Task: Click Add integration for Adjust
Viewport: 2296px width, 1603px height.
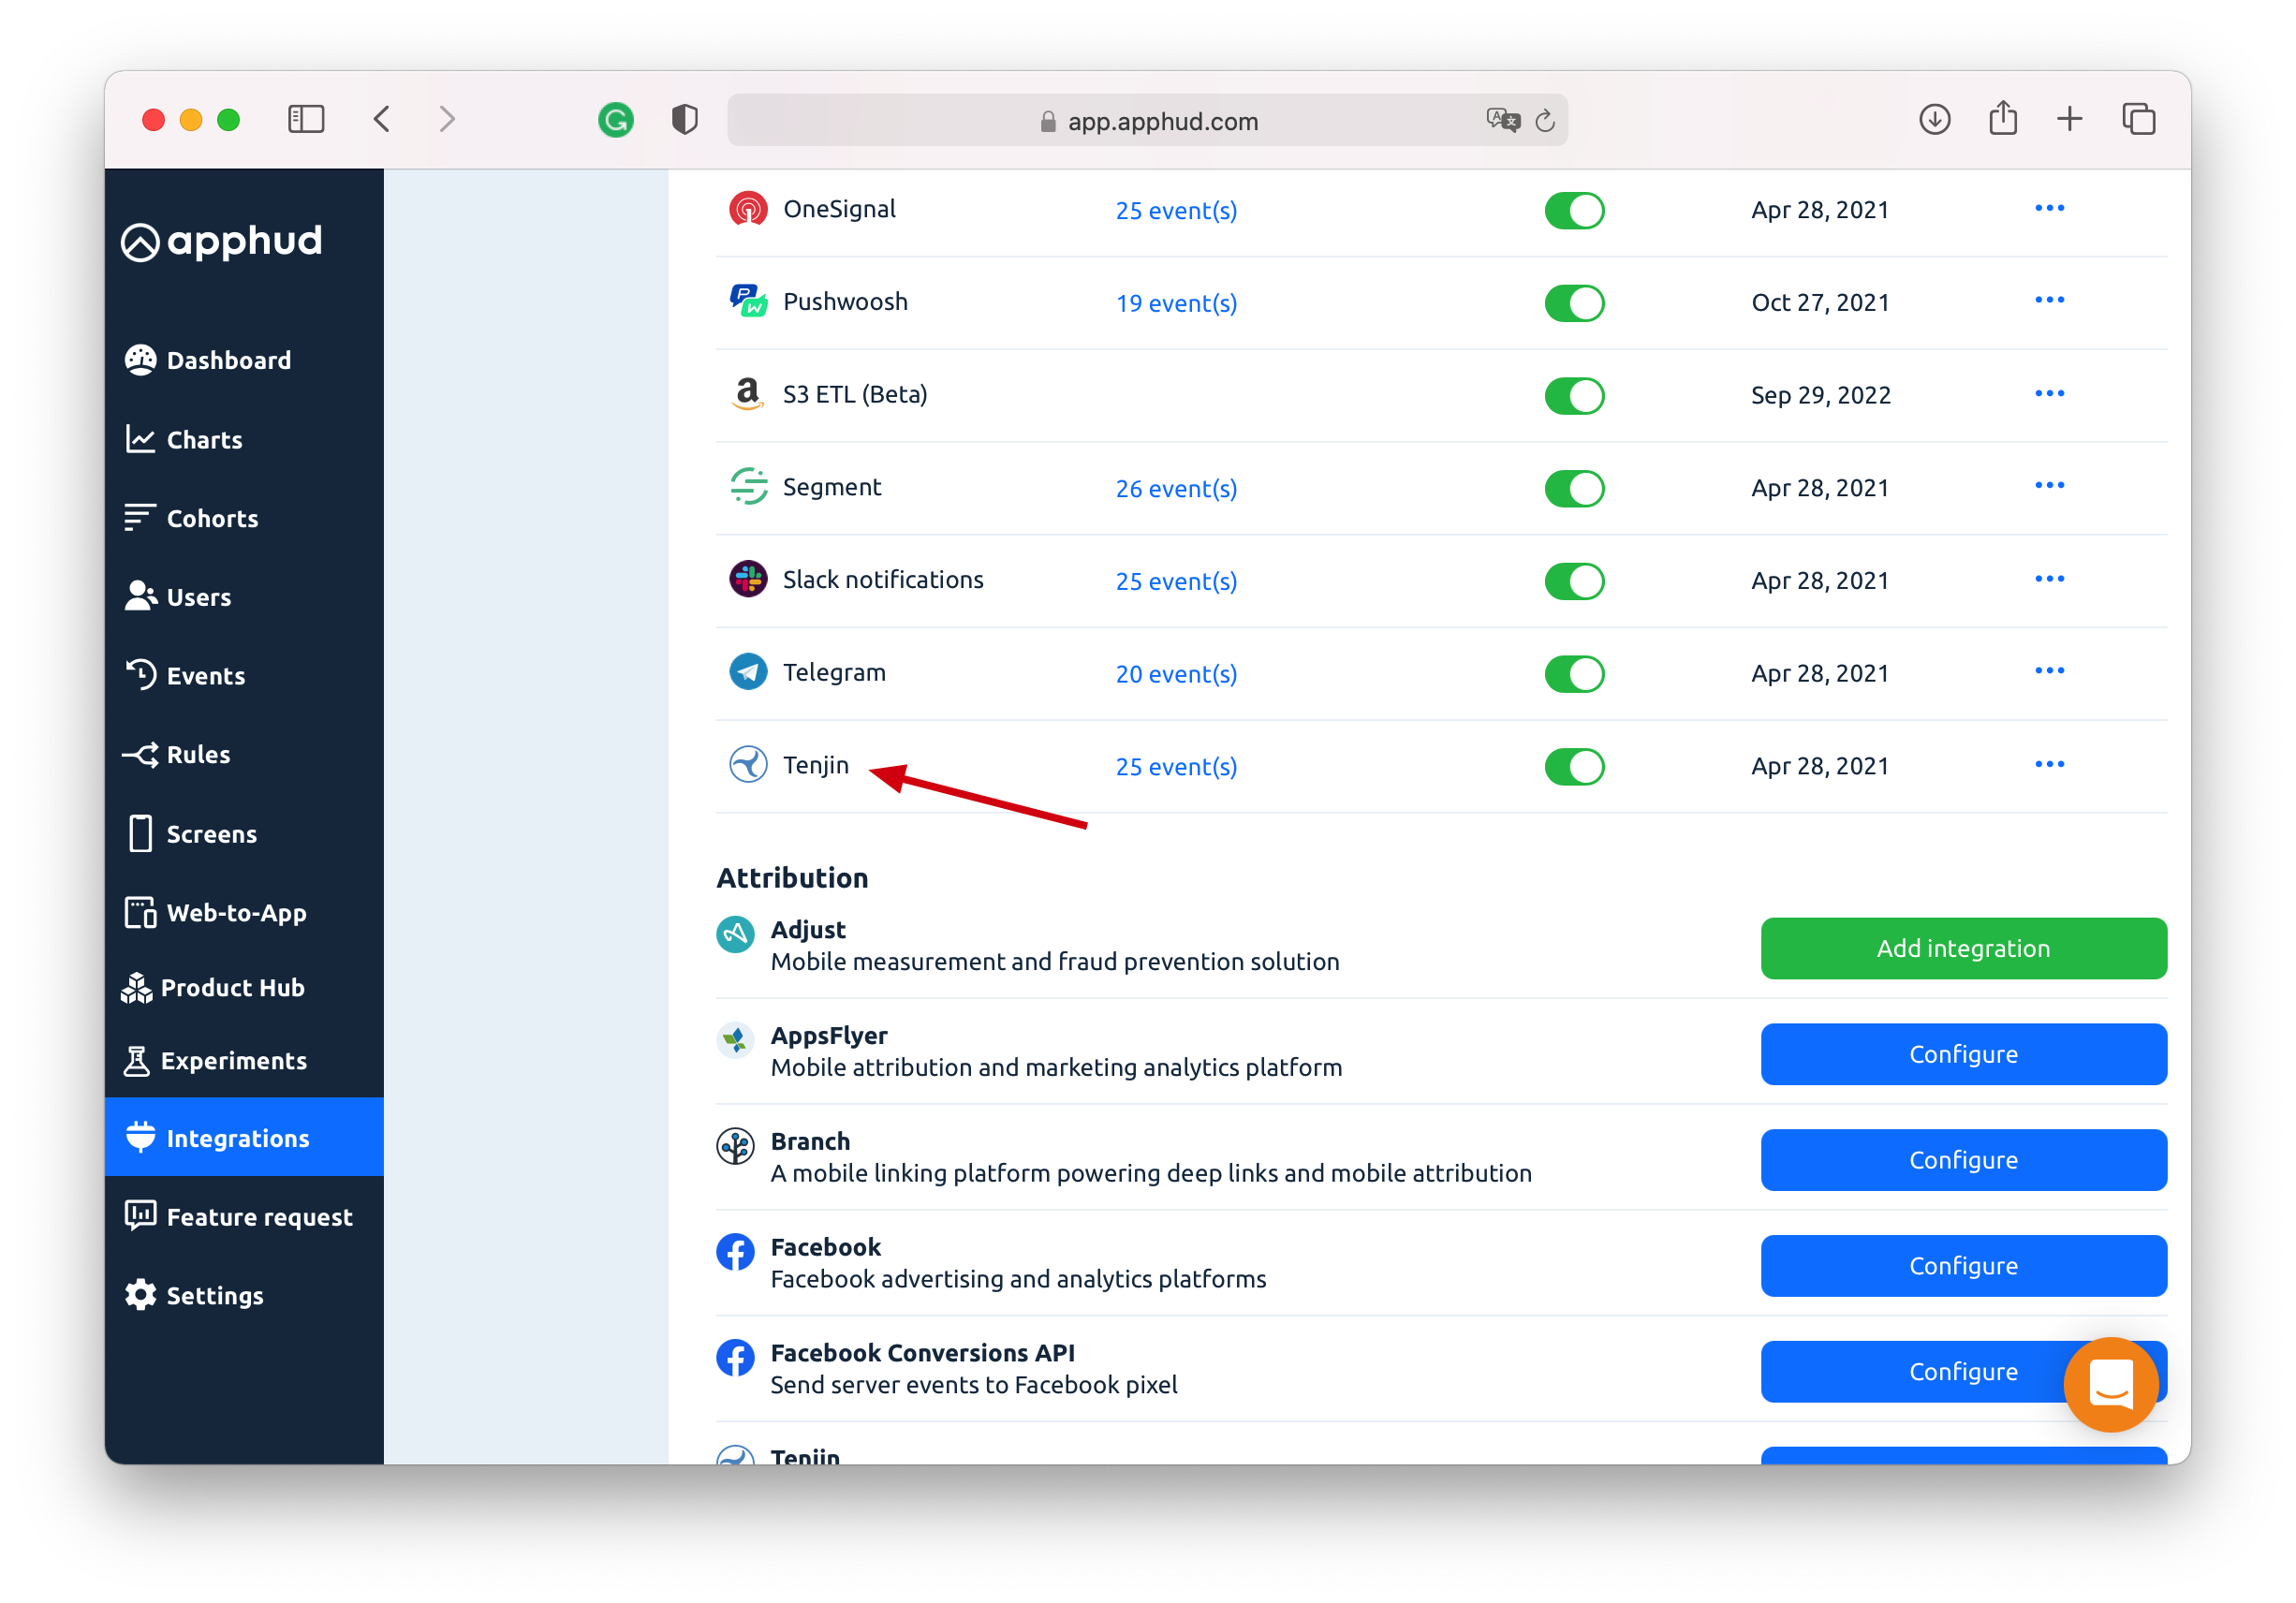Action: click(1962, 948)
